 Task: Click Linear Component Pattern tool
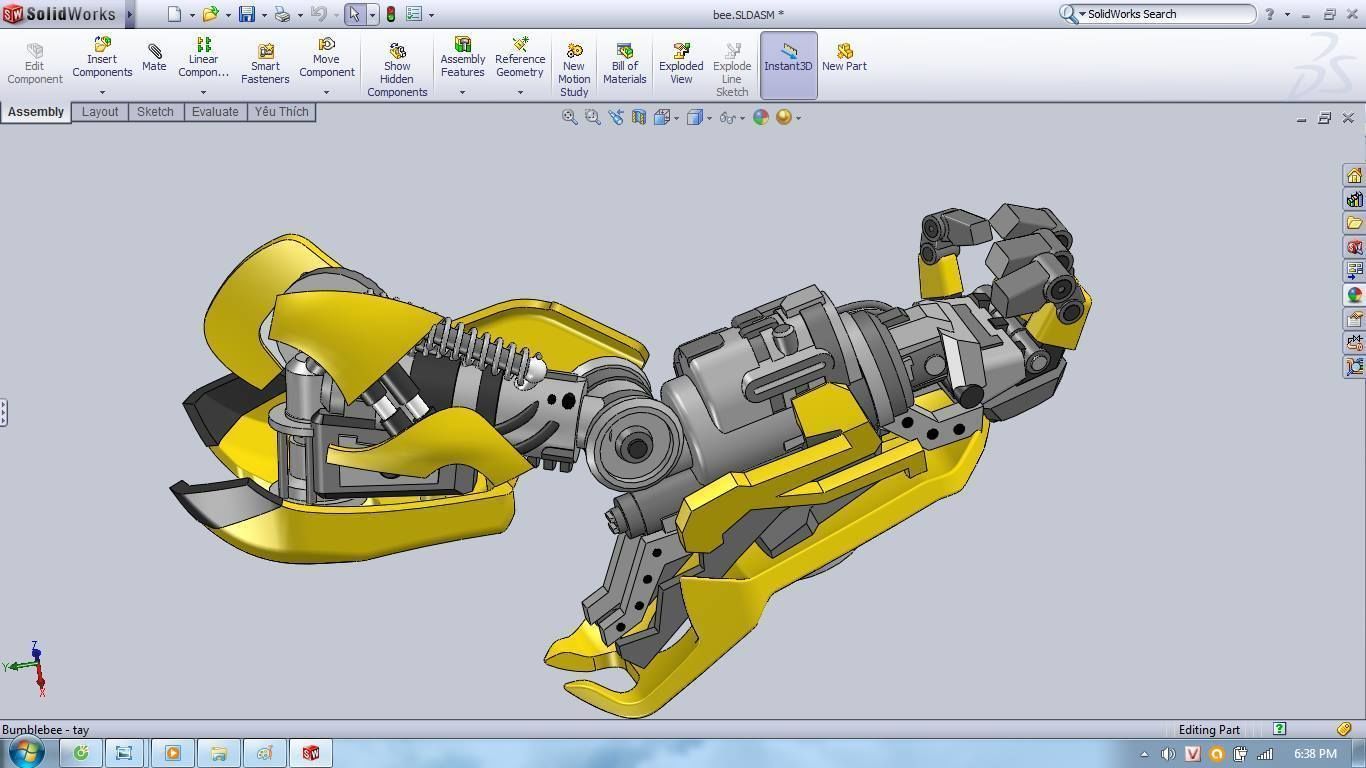(x=203, y=58)
